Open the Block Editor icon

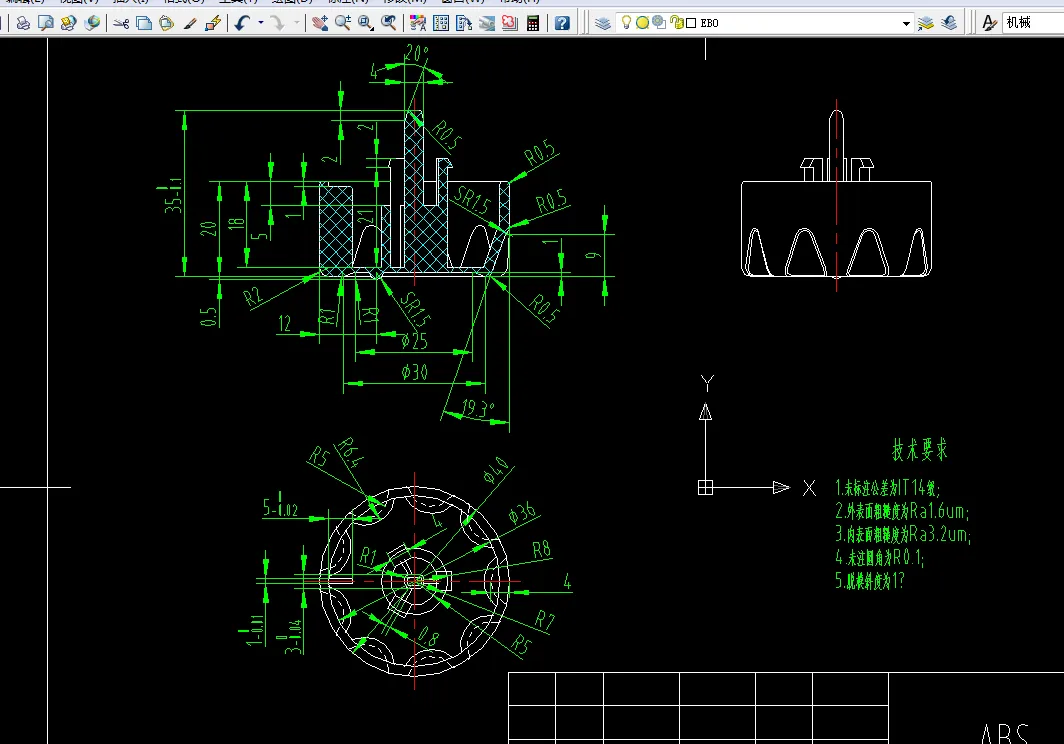213,23
